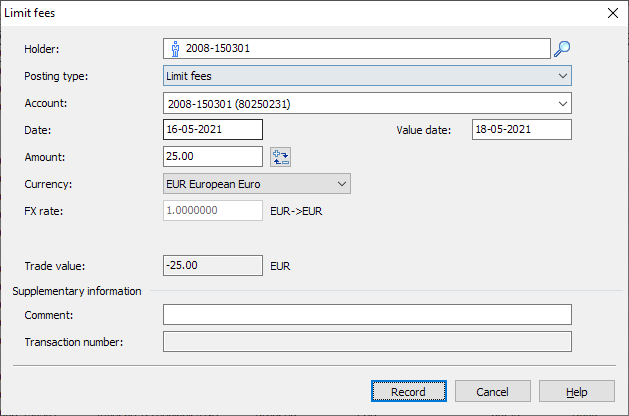
Task: Click the Supplementary information section heading
Action: 77,291
